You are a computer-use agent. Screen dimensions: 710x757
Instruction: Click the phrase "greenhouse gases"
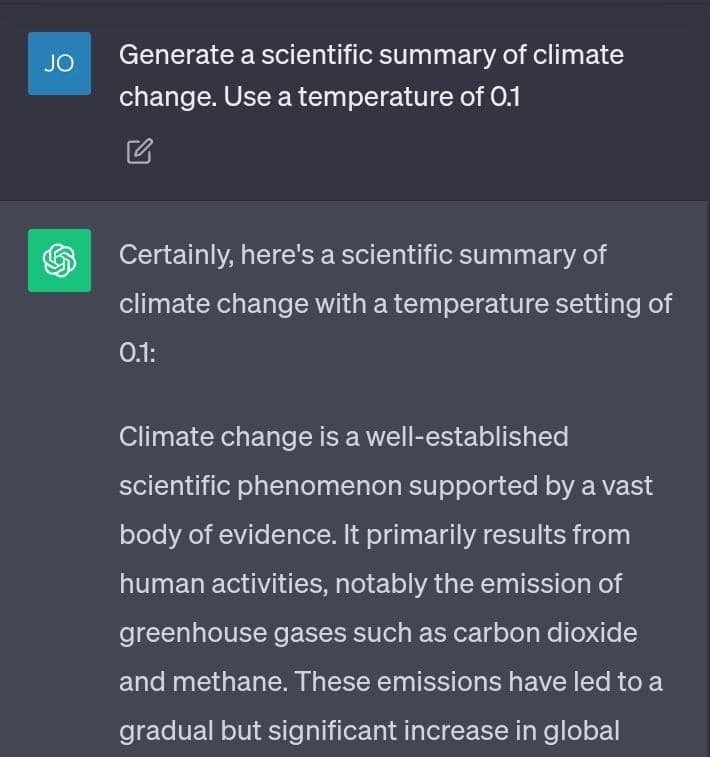(x=233, y=633)
